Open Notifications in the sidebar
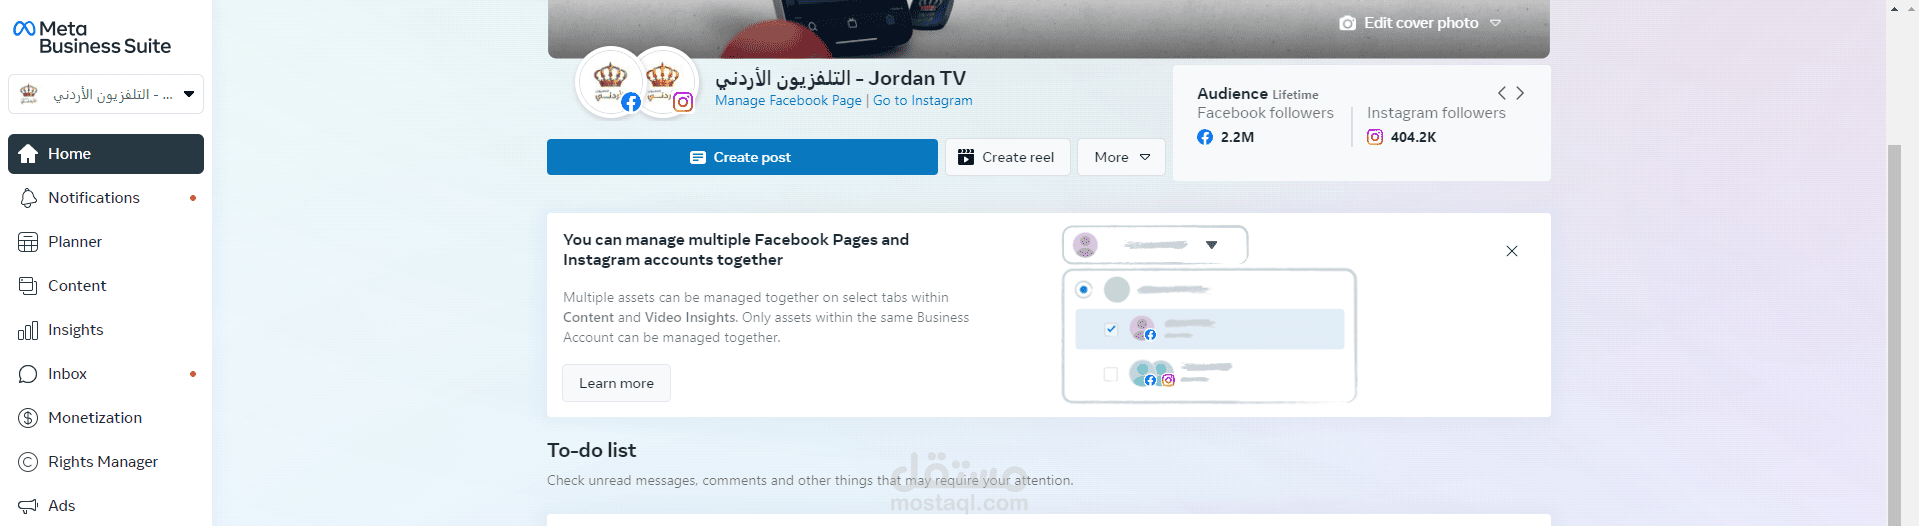Image resolution: width=1919 pixels, height=526 pixels. click(106, 198)
